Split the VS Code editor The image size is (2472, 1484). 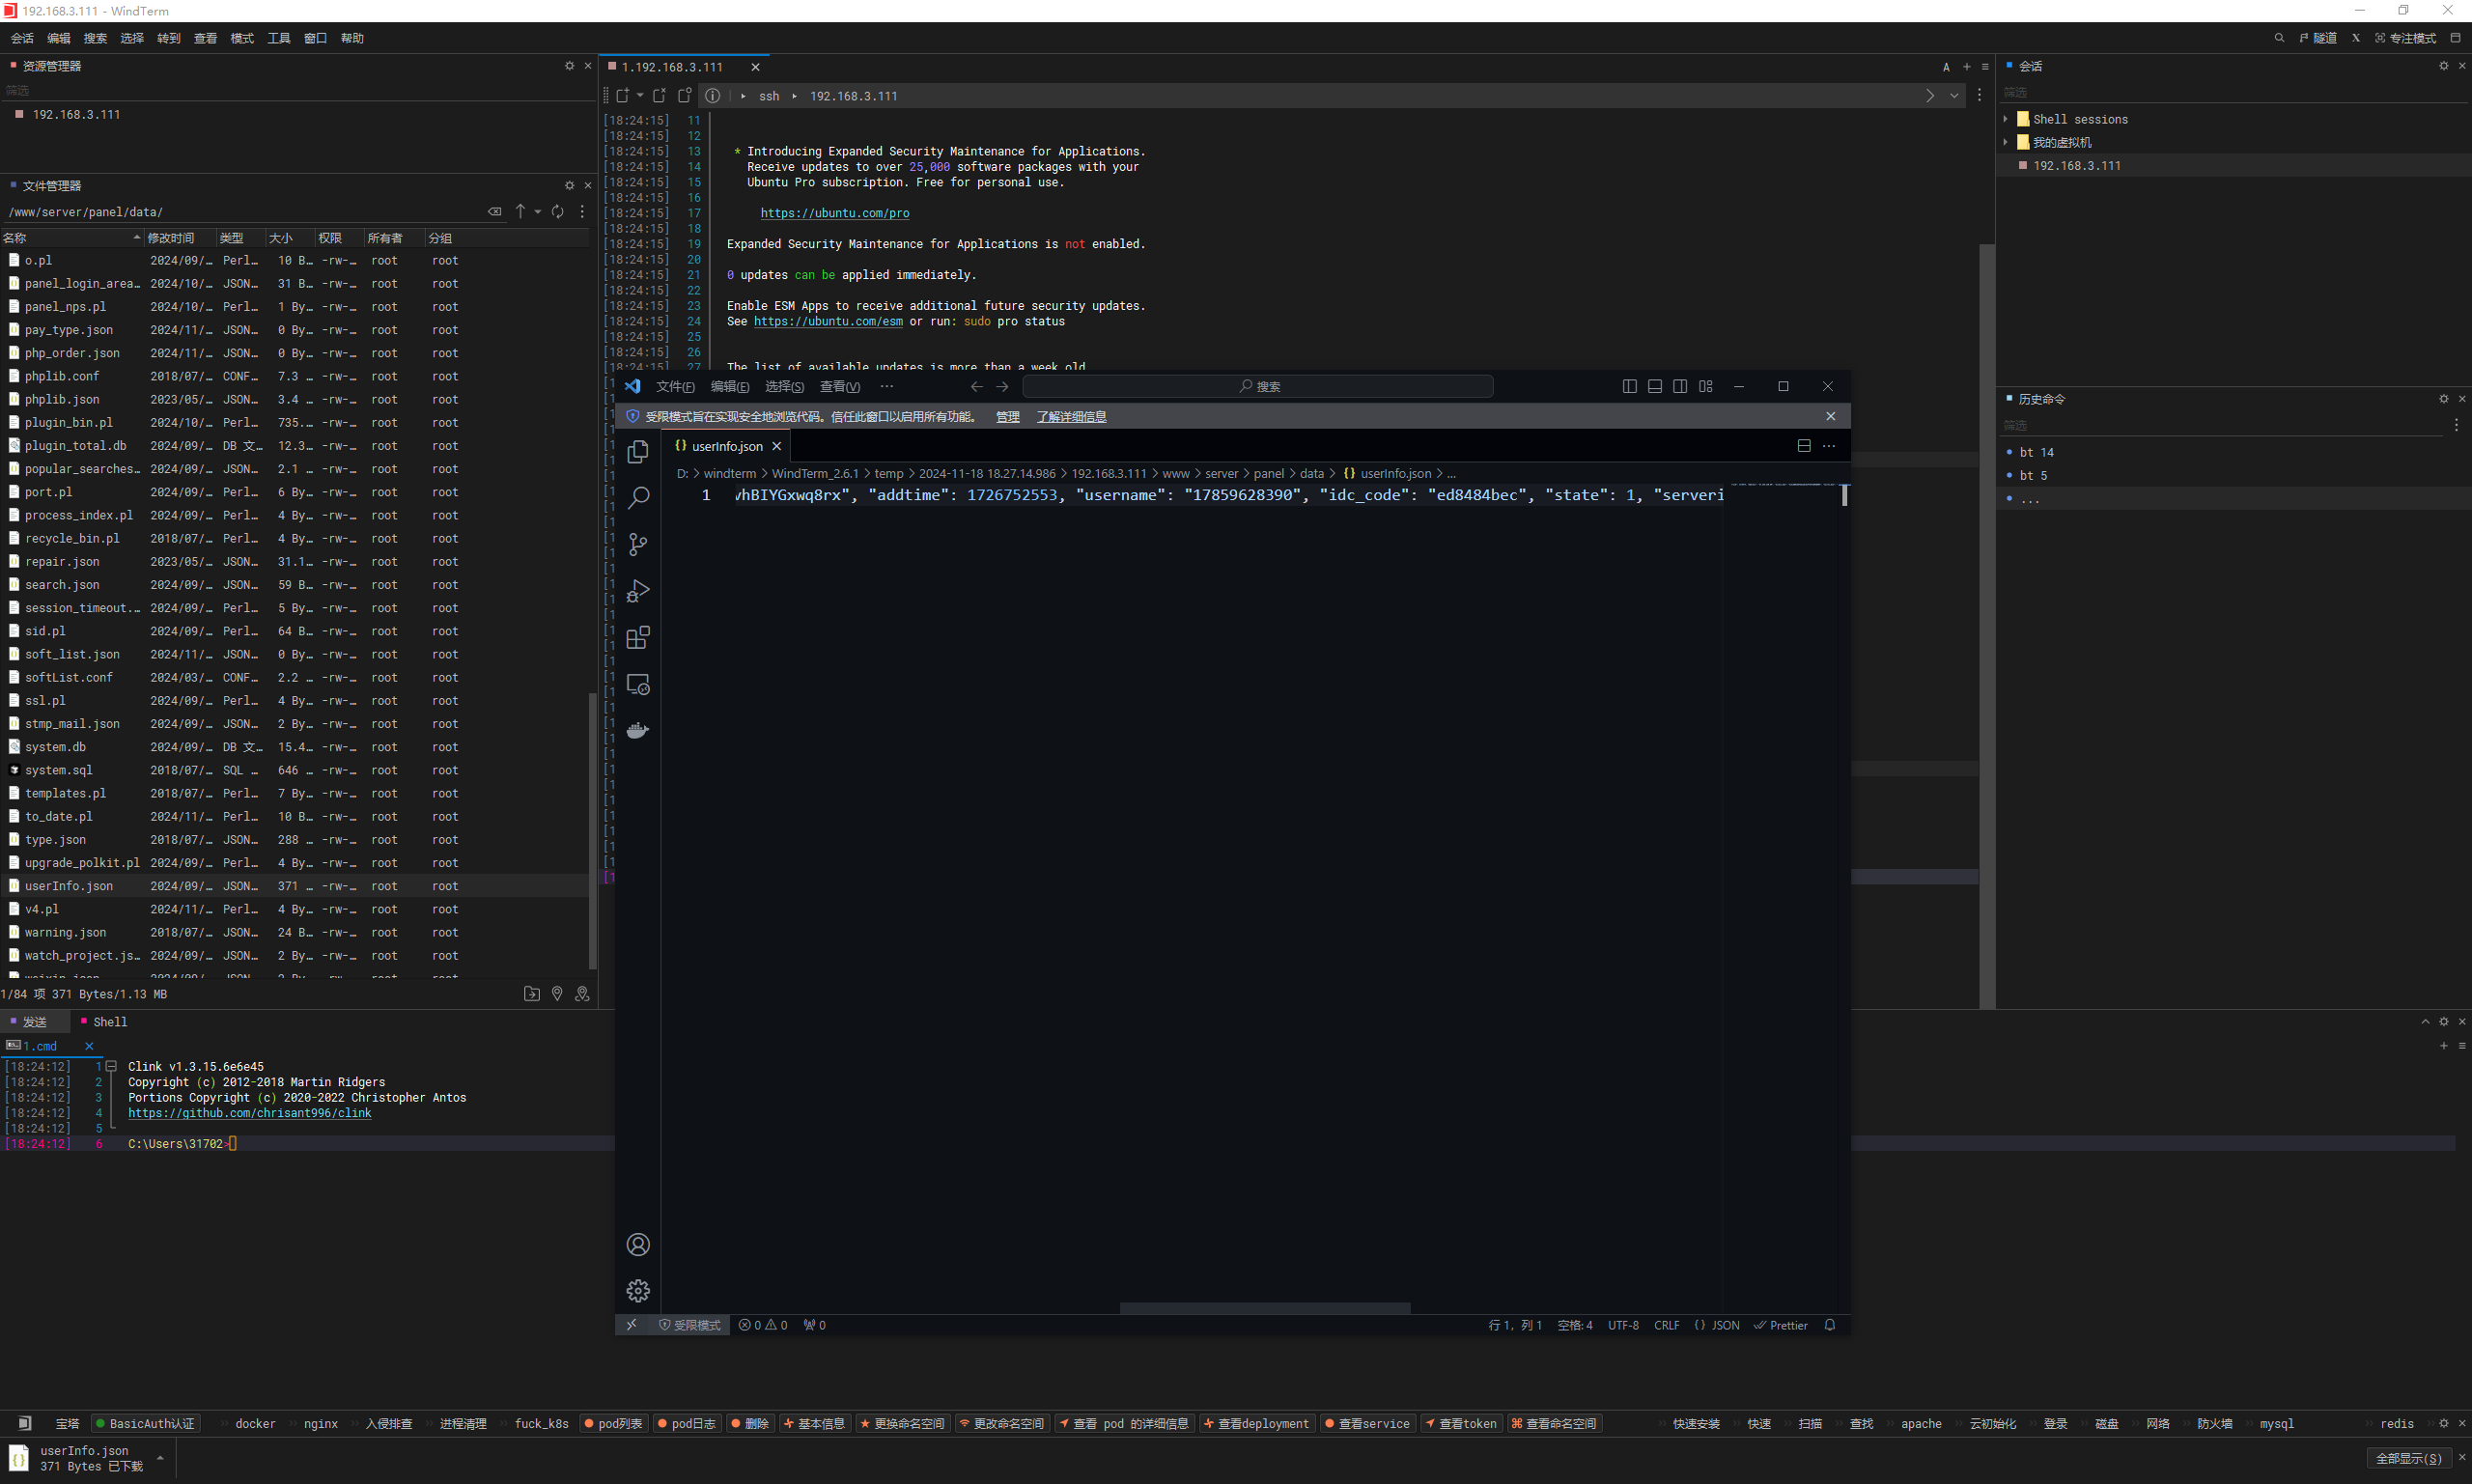point(1804,446)
